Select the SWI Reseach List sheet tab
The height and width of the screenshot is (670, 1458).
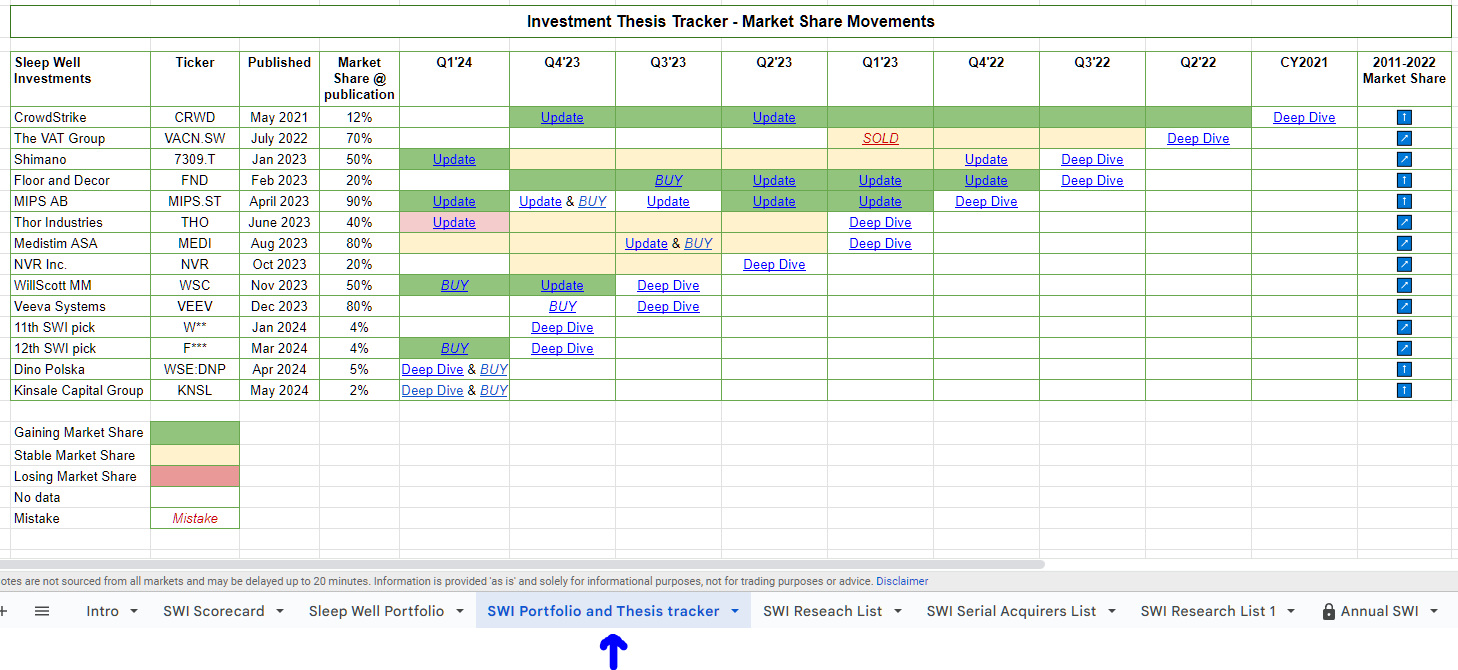pyautogui.click(x=822, y=611)
